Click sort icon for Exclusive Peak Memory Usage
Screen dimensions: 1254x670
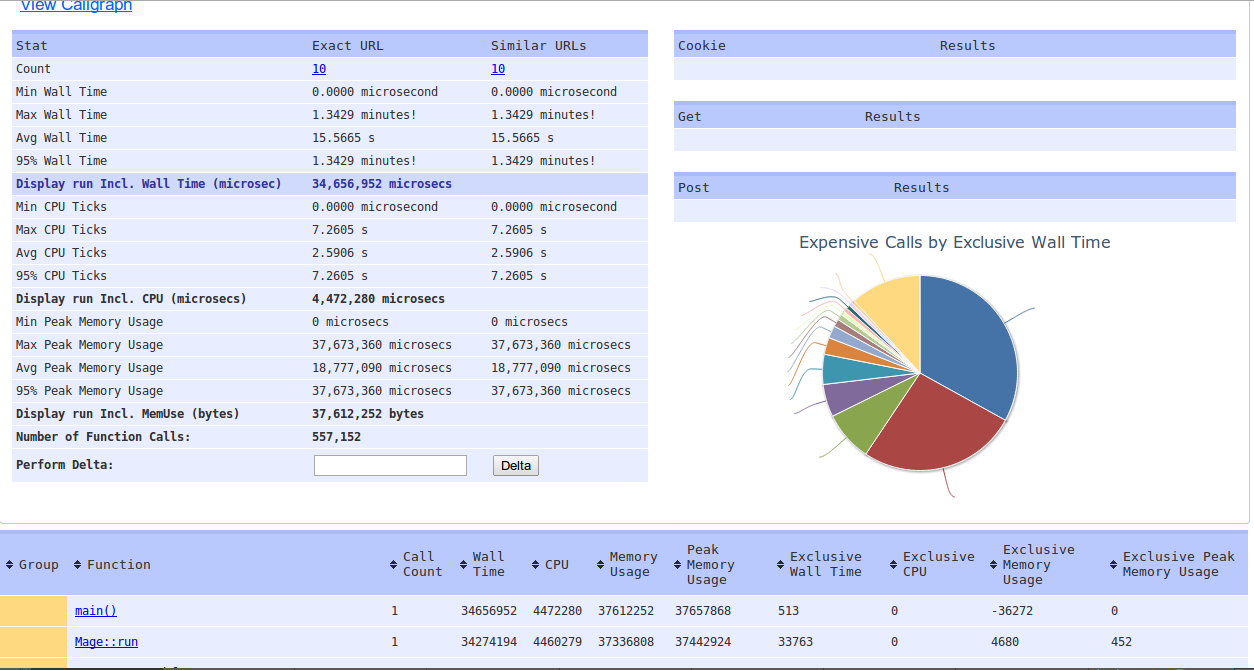point(1114,565)
